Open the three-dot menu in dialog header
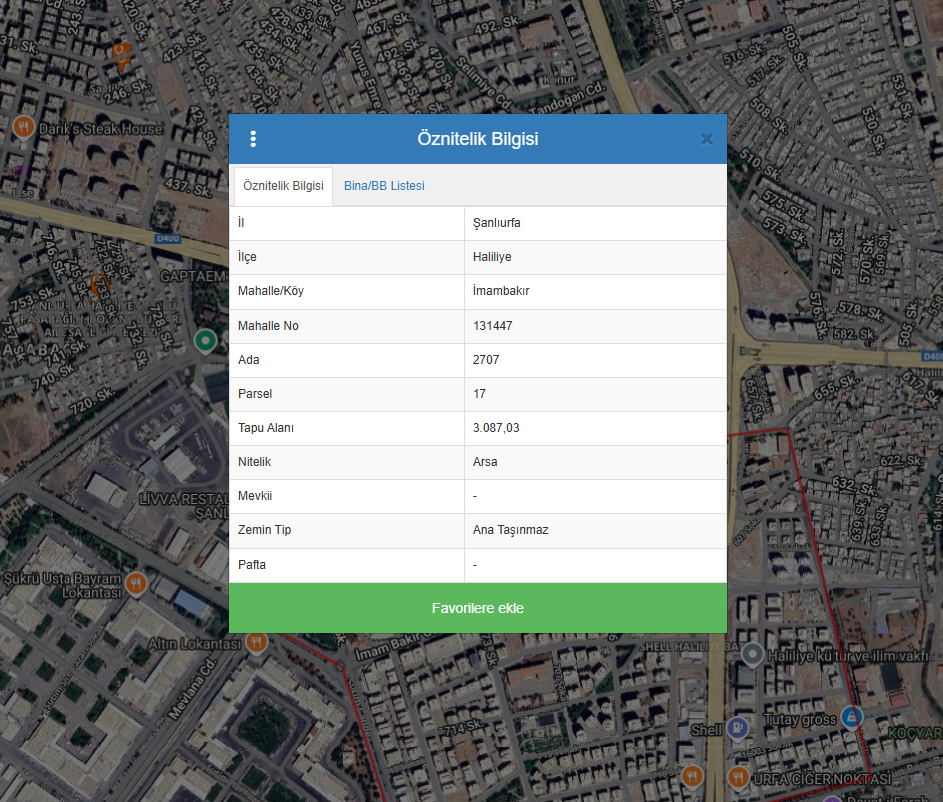The image size is (943, 802). [x=253, y=139]
